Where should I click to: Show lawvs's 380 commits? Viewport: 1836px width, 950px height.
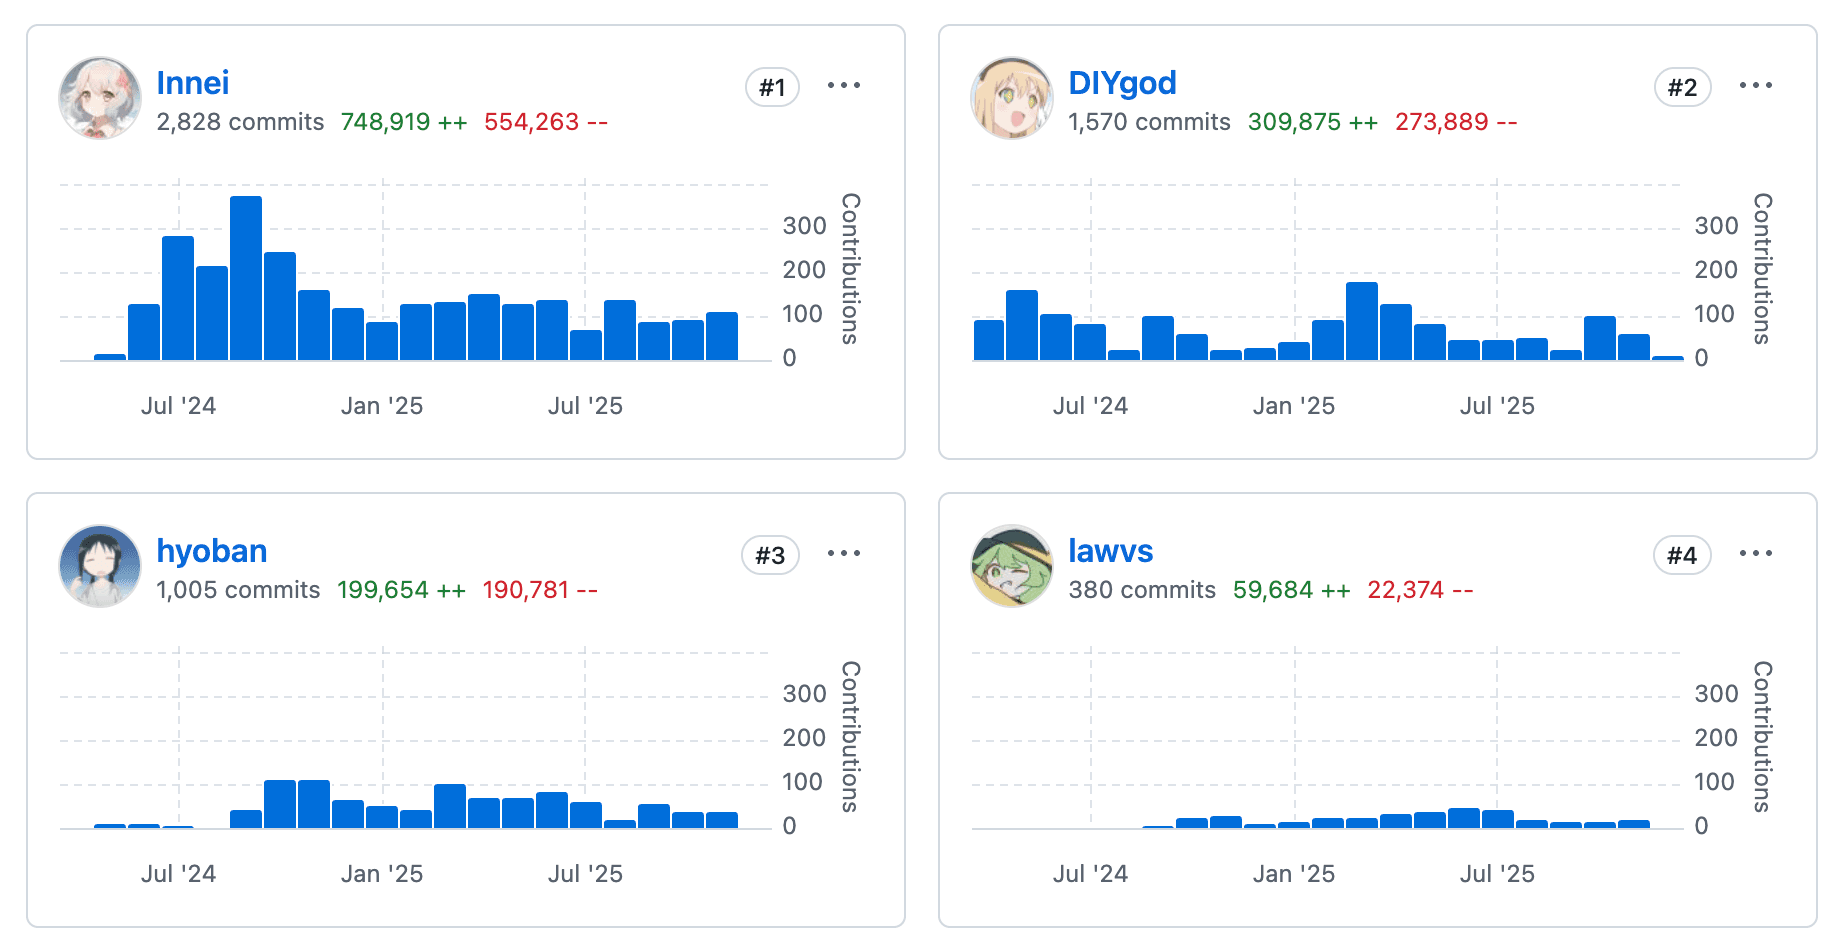1142,590
